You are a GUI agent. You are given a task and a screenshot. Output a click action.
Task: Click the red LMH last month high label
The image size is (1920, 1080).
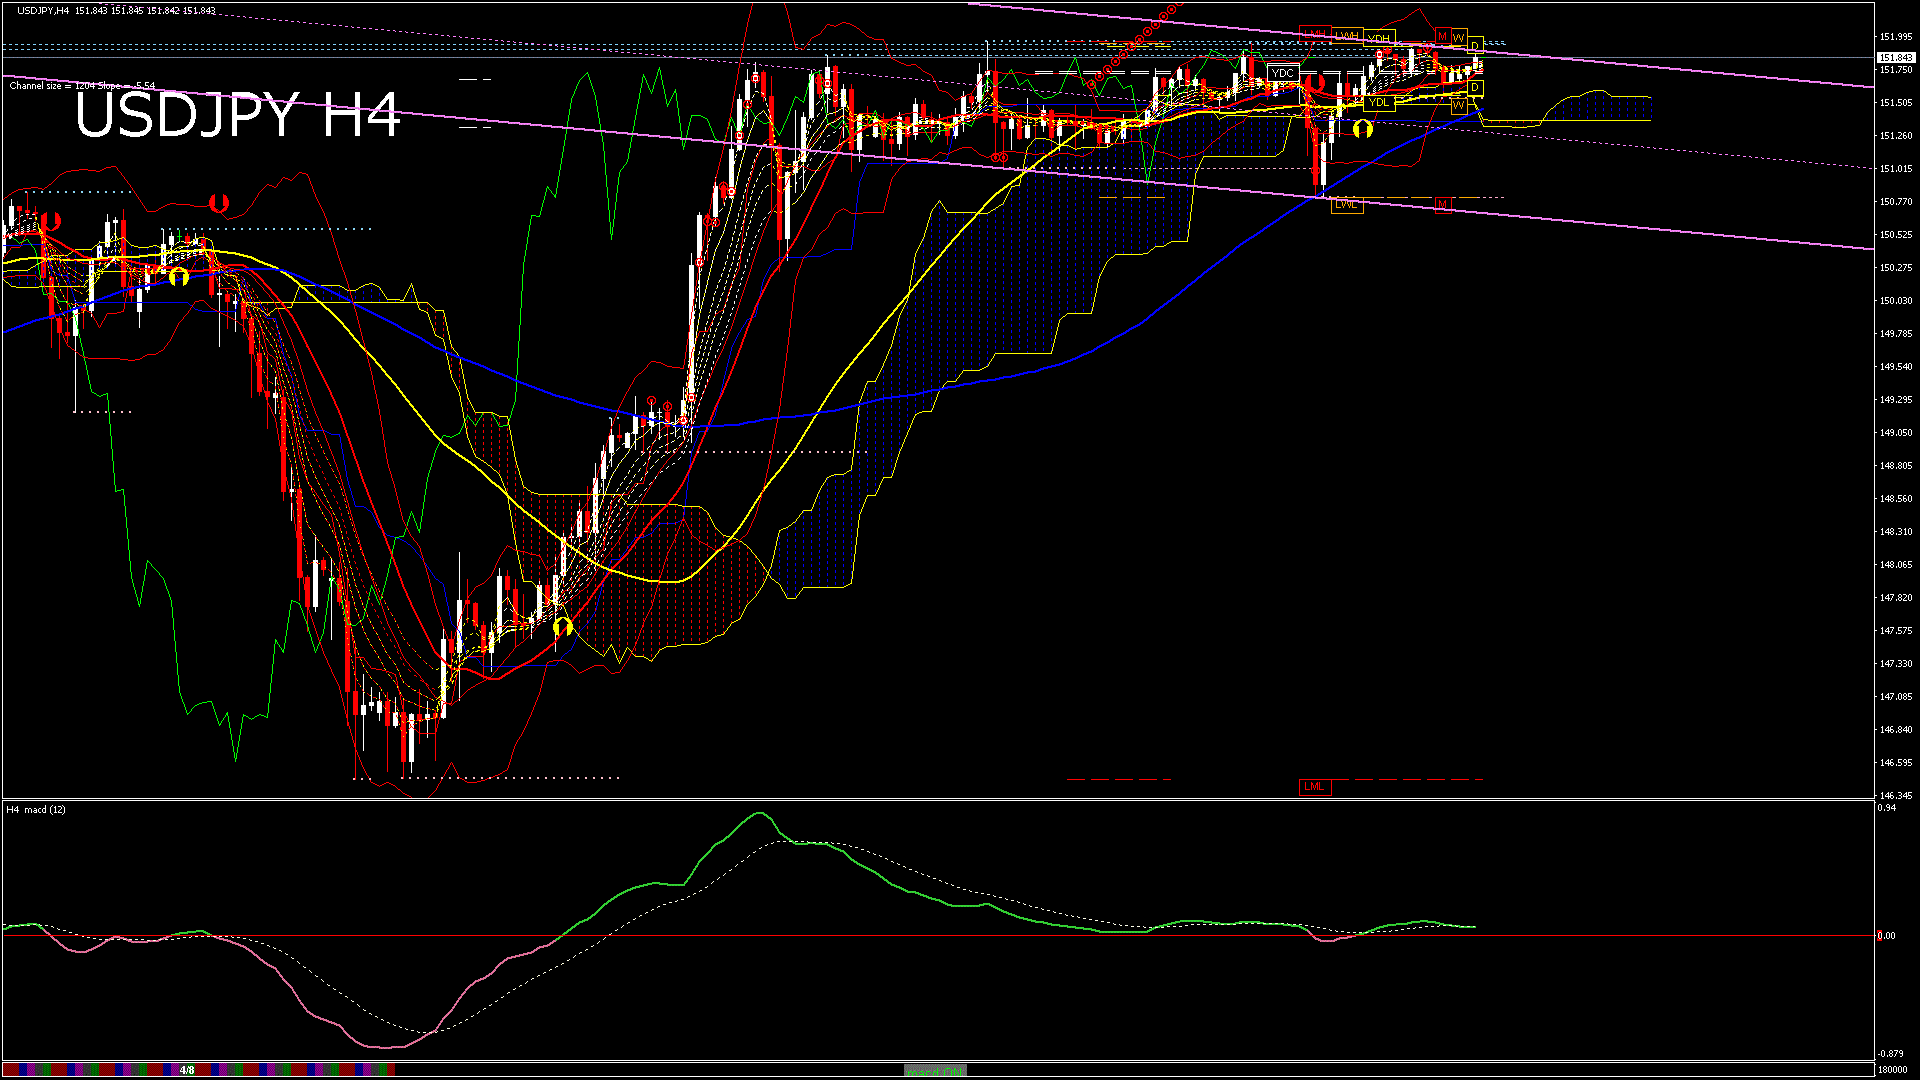tap(1315, 35)
